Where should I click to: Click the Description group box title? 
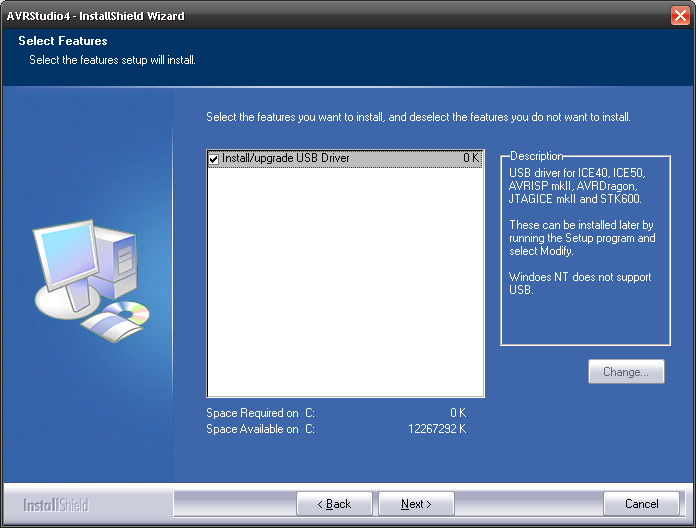[536, 156]
